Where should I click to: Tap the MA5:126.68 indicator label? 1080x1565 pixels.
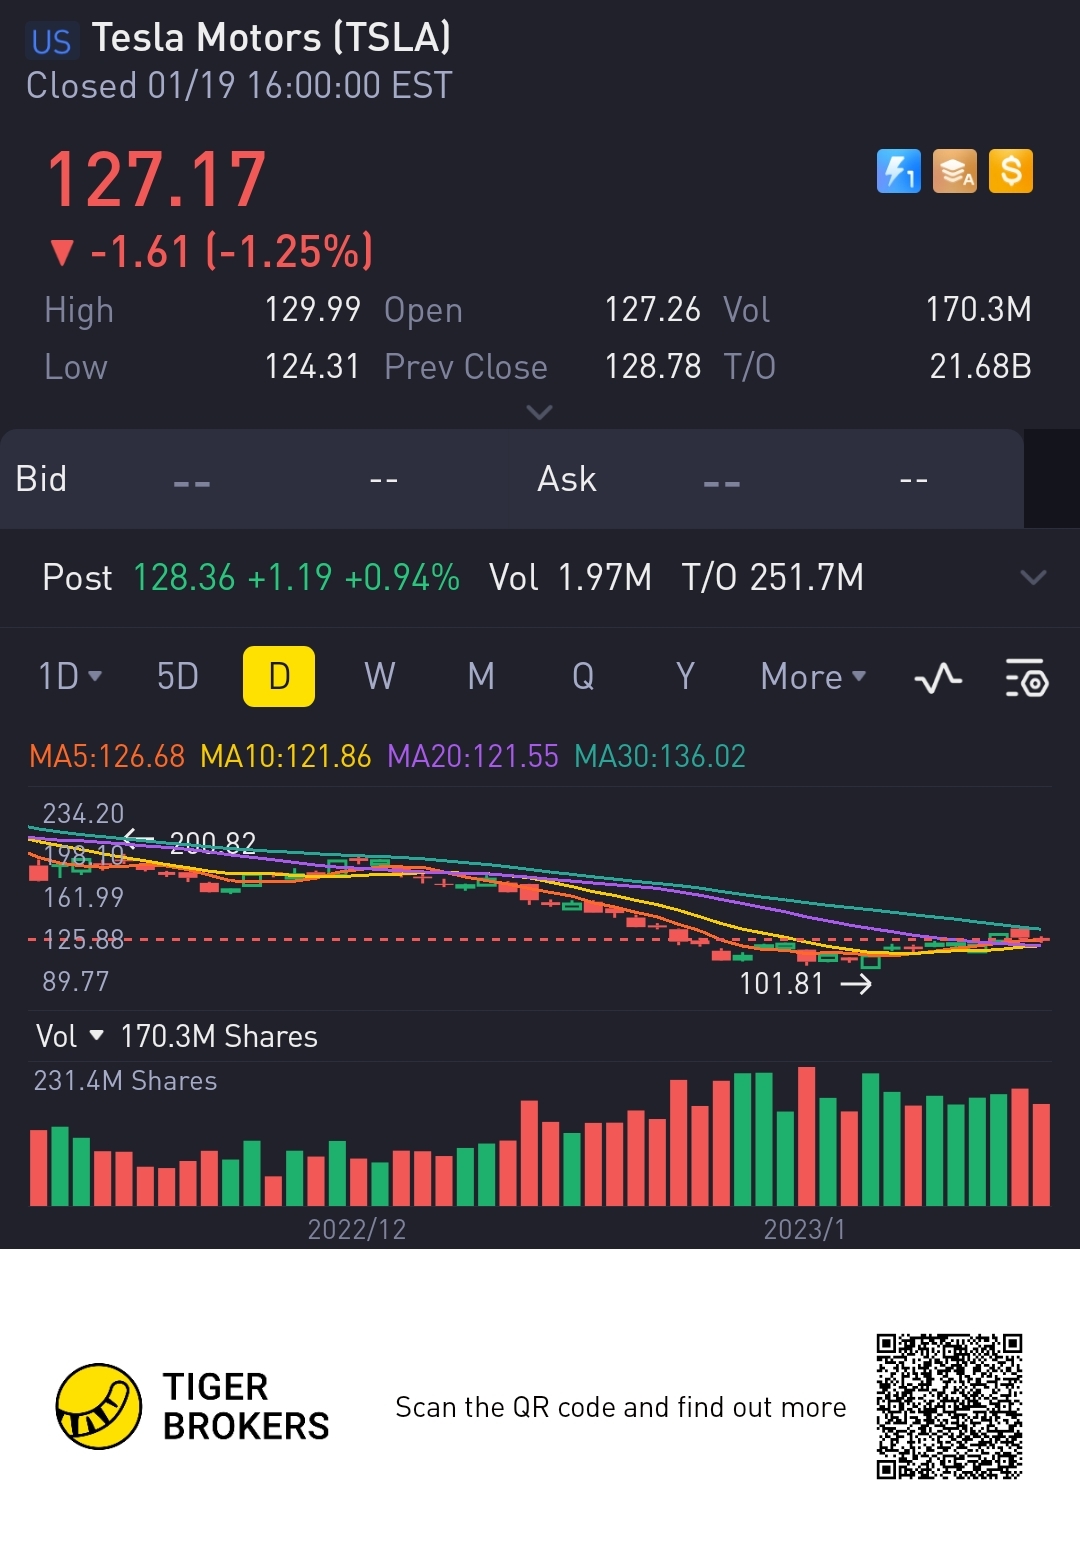point(107,756)
